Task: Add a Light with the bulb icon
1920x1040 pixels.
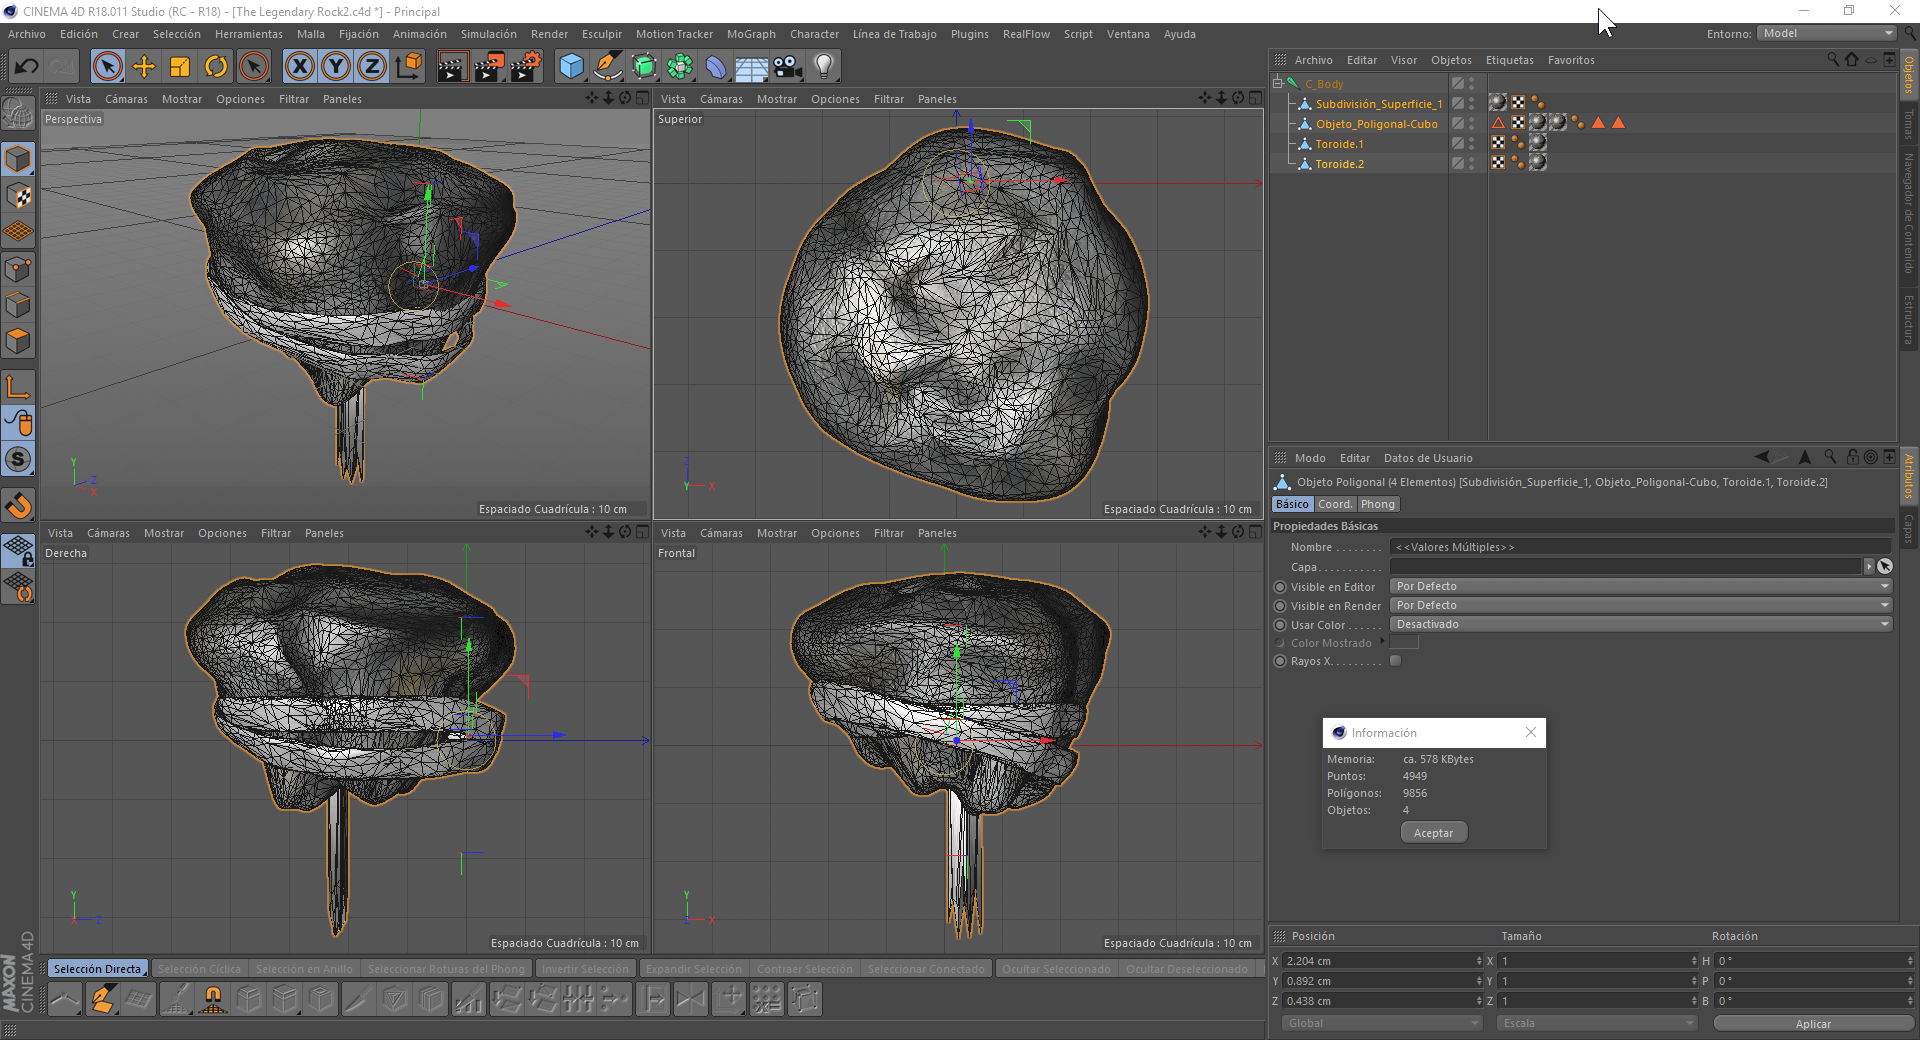Action: coord(824,67)
